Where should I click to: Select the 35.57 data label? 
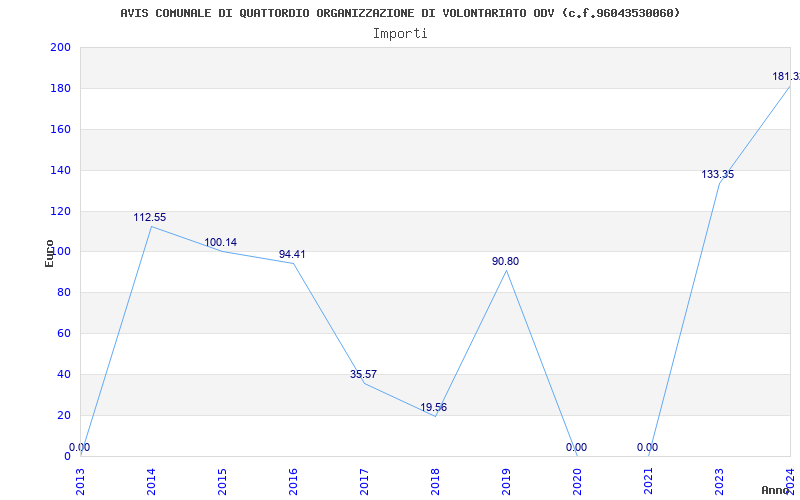[363, 374]
